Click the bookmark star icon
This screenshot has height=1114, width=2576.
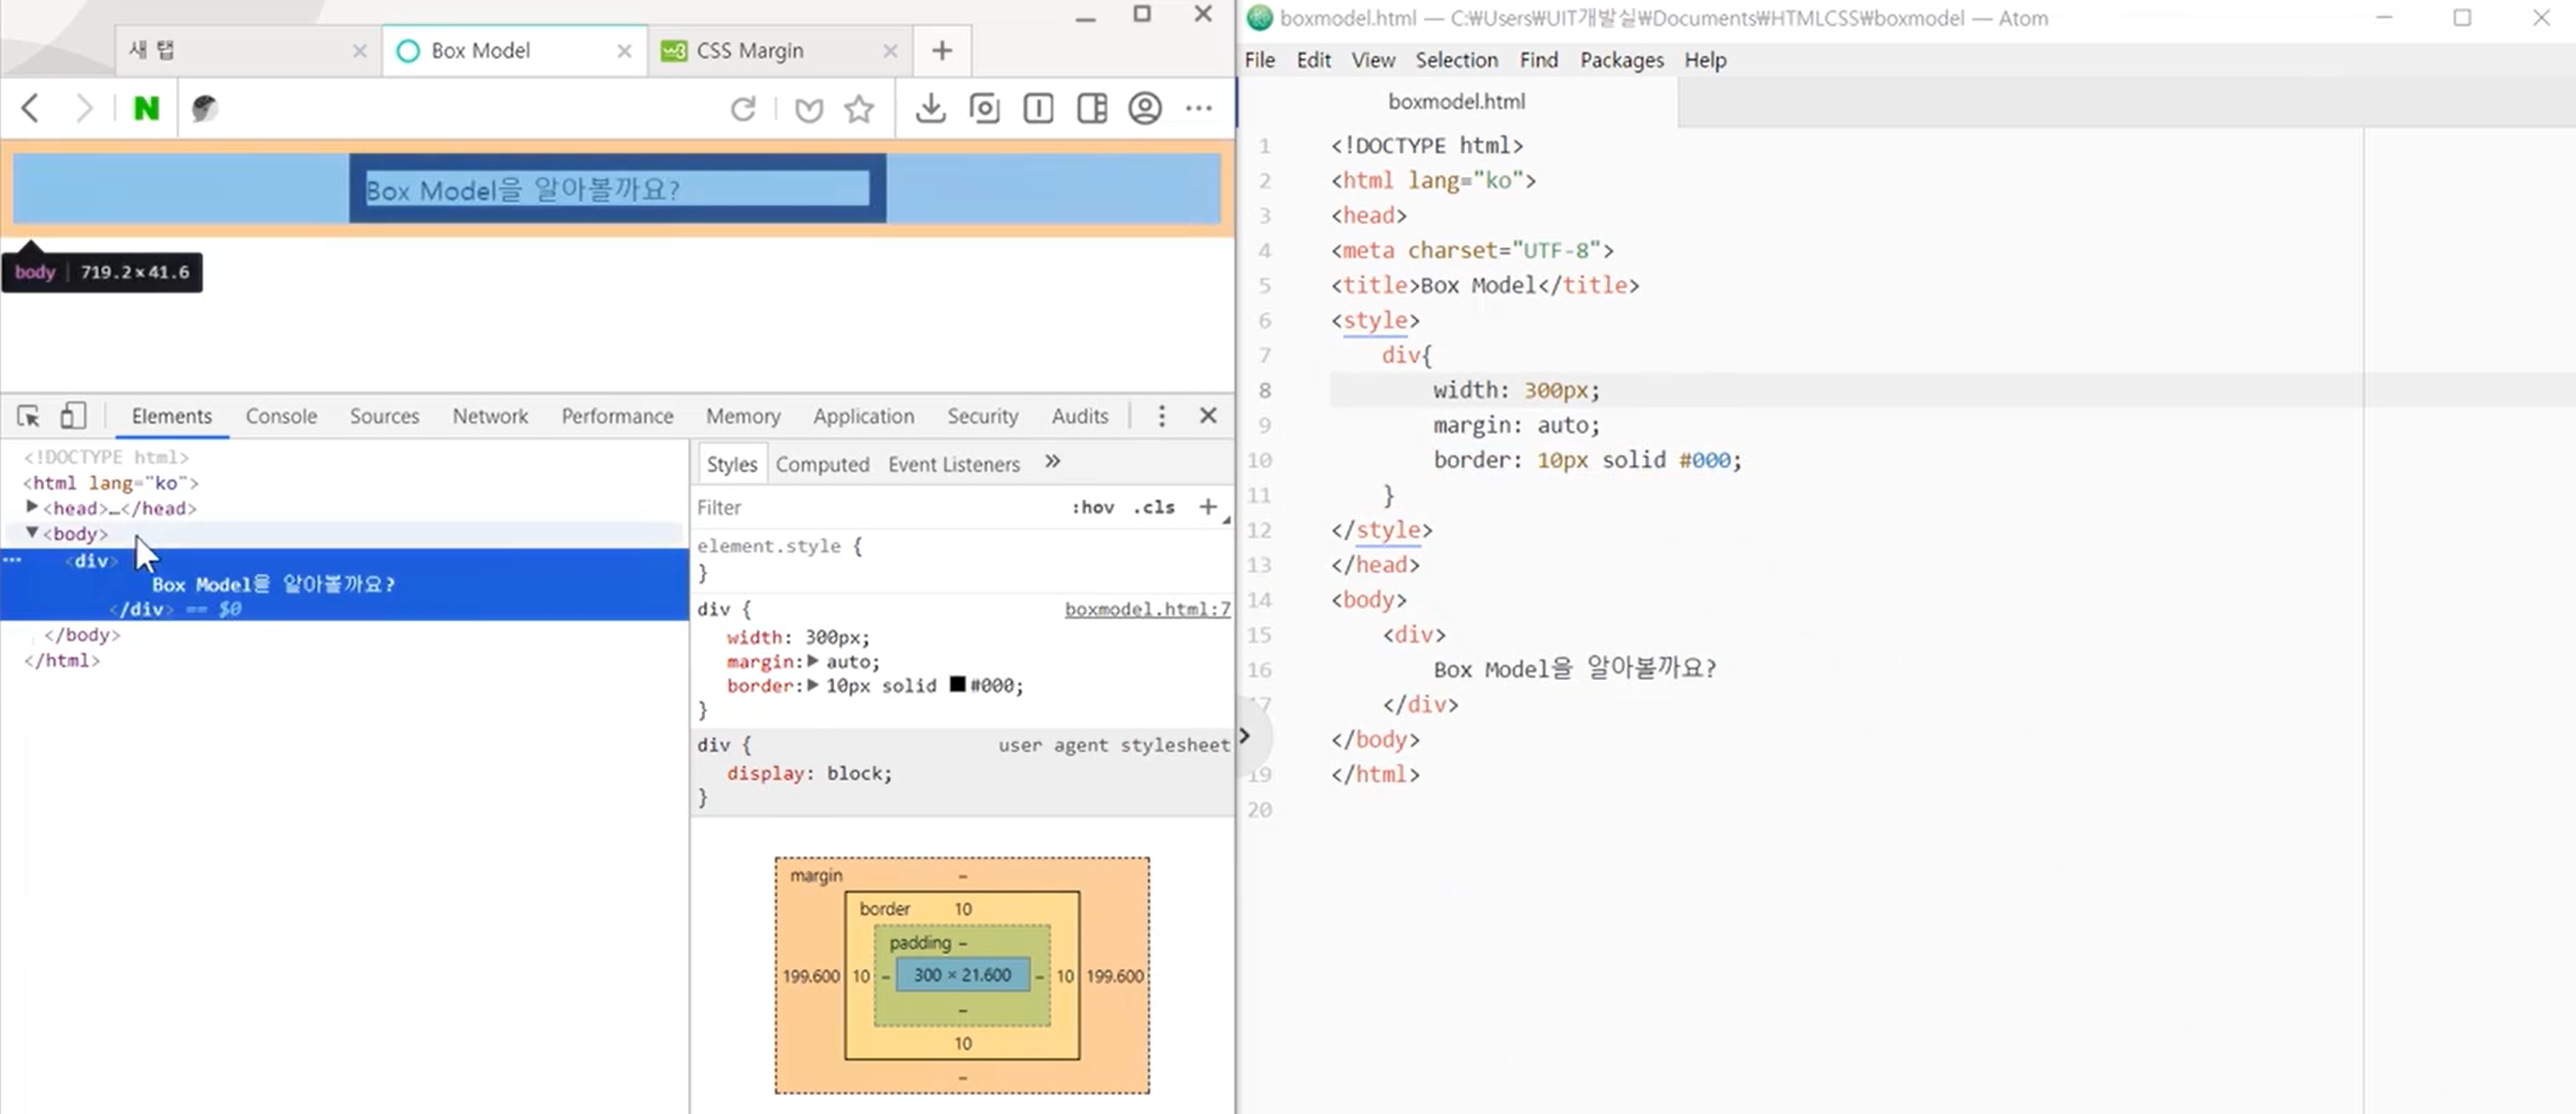859,108
